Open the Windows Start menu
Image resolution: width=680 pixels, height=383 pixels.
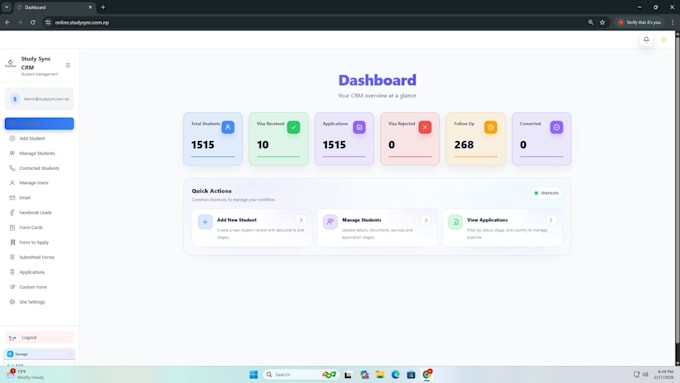coord(254,374)
